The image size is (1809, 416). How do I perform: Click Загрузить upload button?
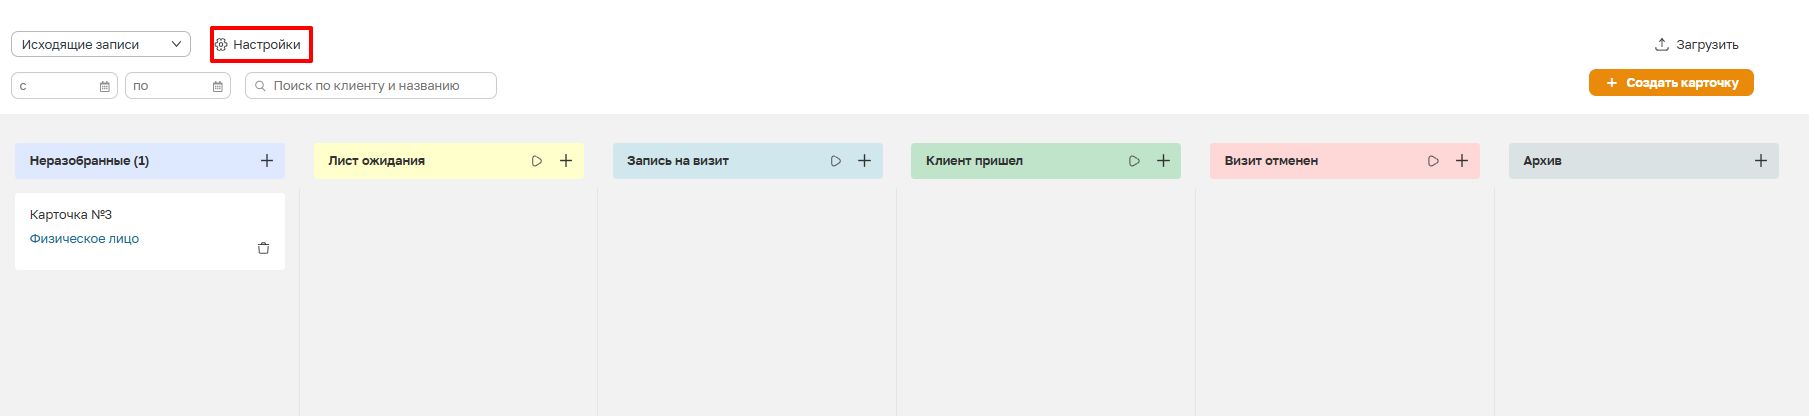tap(1697, 45)
